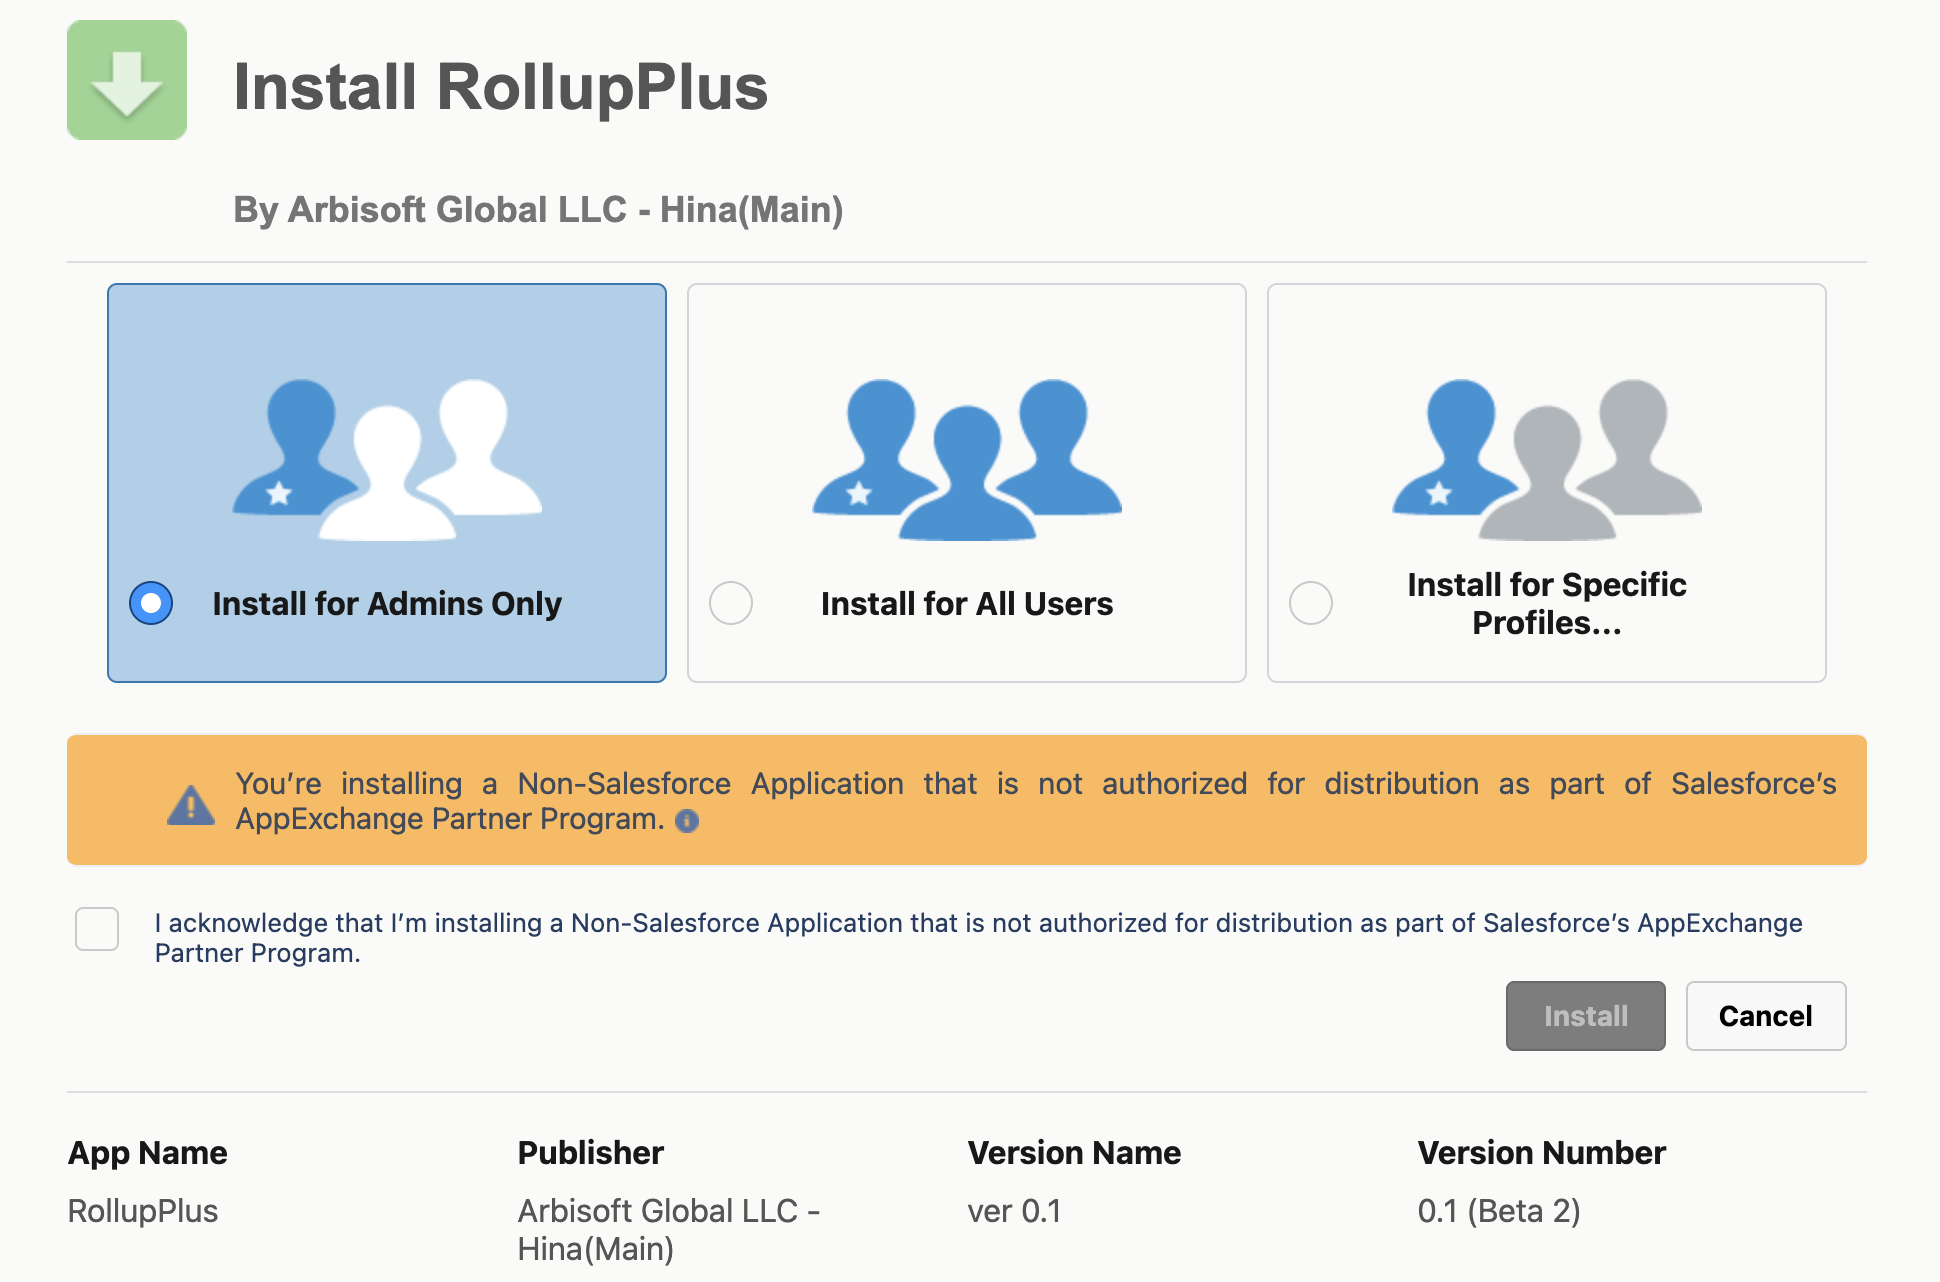Viewport: 1940px width, 1282px height.
Task: Select Install for Specific Profiles radio button
Action: pyautogui.click(x=1311, y=603)
